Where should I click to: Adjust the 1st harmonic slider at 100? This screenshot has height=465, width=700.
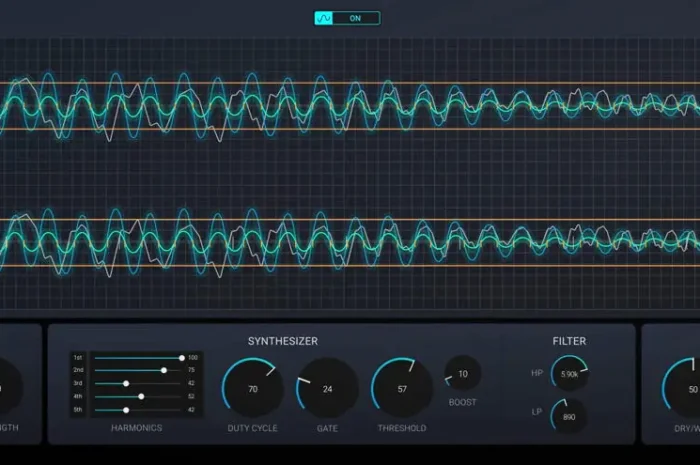coord(182,358)
